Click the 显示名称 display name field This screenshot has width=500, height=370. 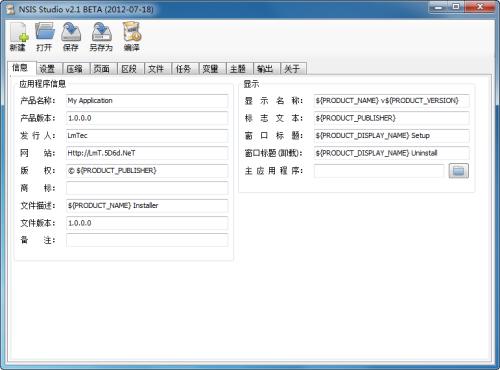coord(392,101)
